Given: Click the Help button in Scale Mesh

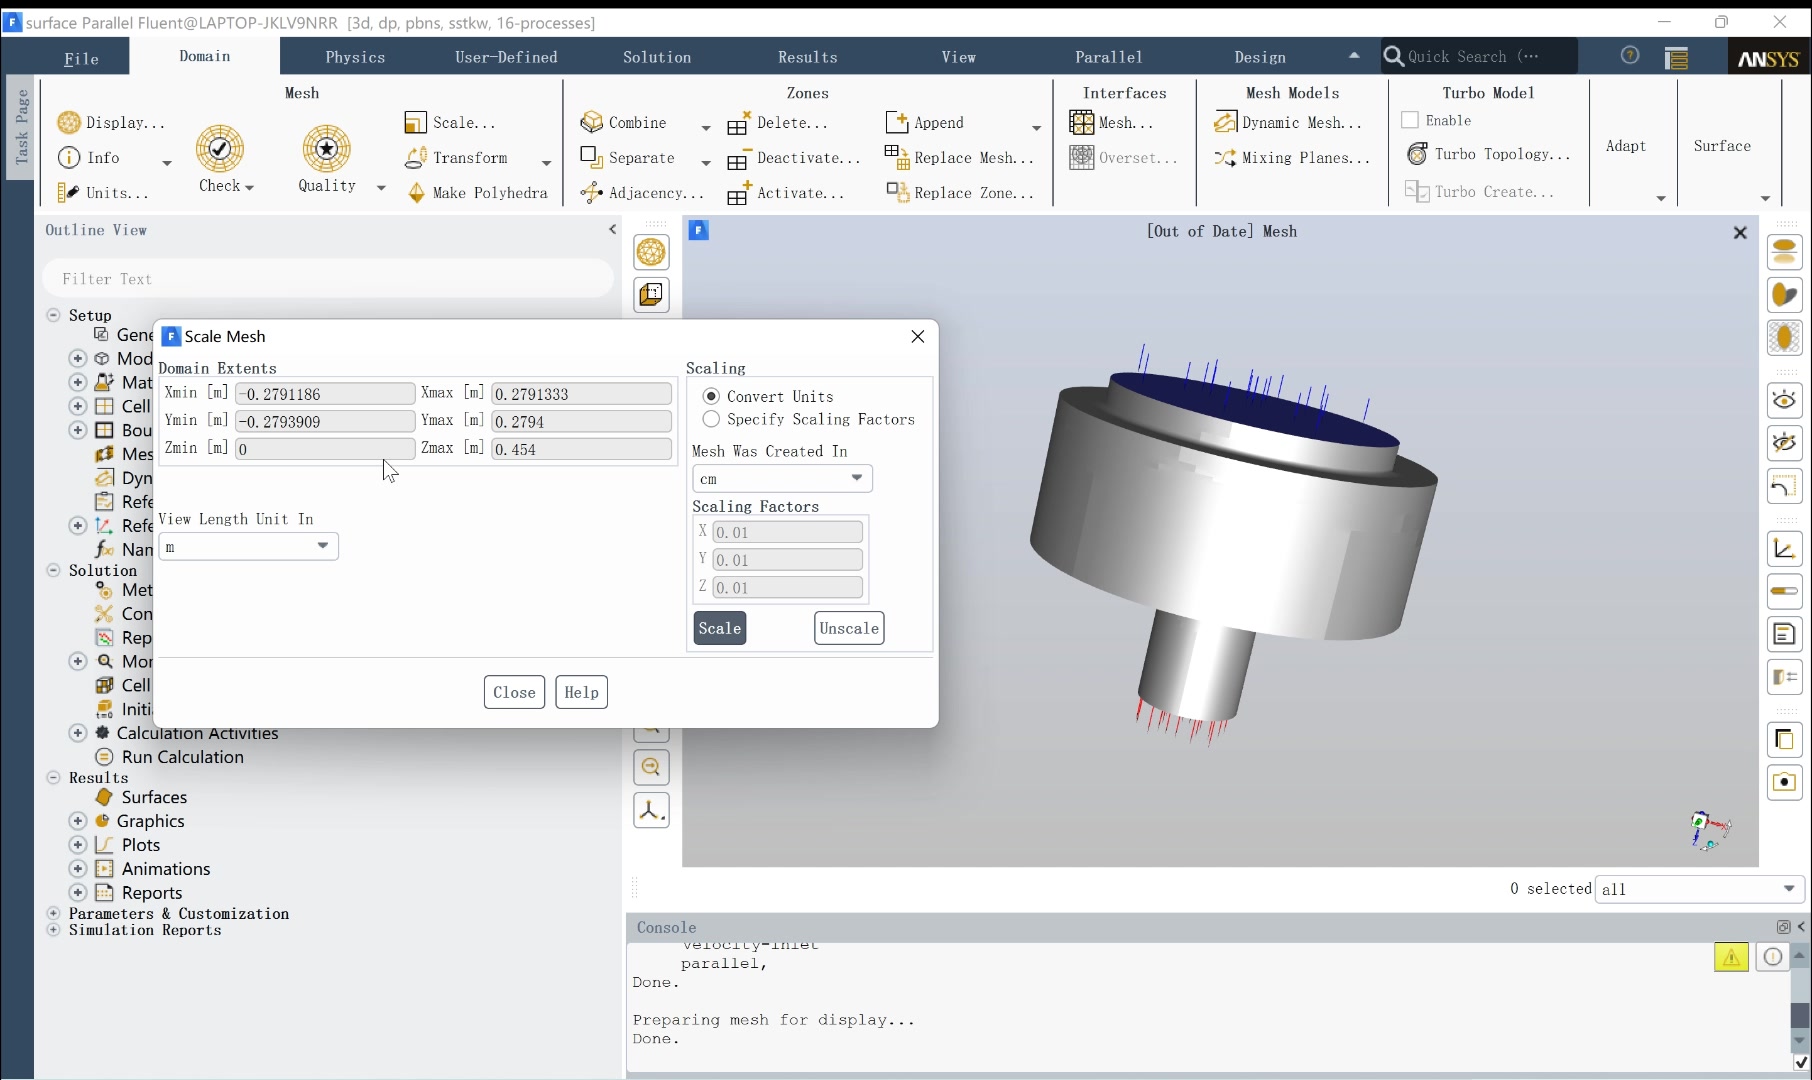Looking at the screenshot, I should 581,692.
